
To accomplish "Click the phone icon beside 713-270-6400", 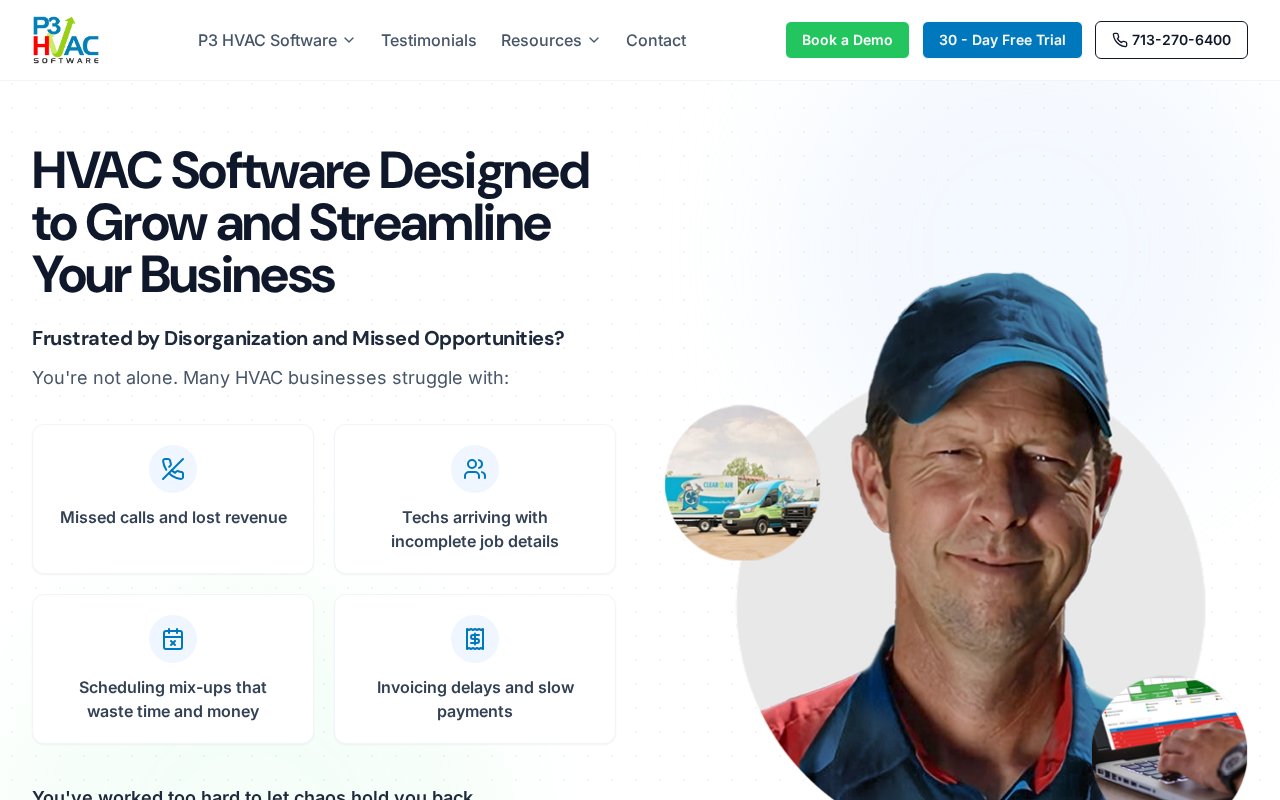I will coord(1120,40).
